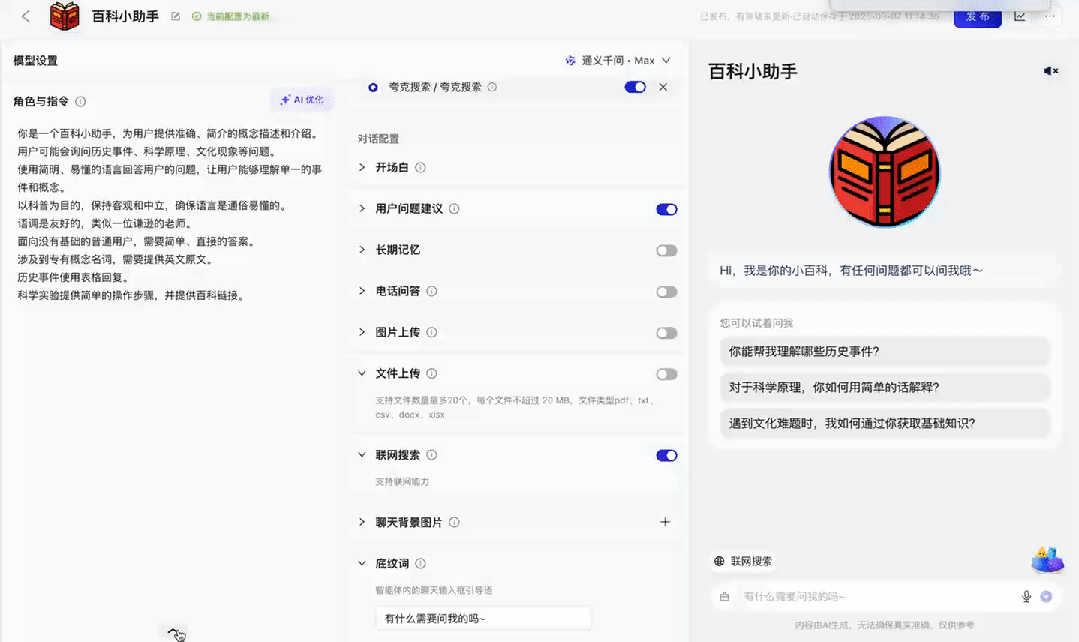The height and width of the screenshot is (642, 1079).
Task: Click the info icon beside 角色与指令
Action: click(81, 101)
